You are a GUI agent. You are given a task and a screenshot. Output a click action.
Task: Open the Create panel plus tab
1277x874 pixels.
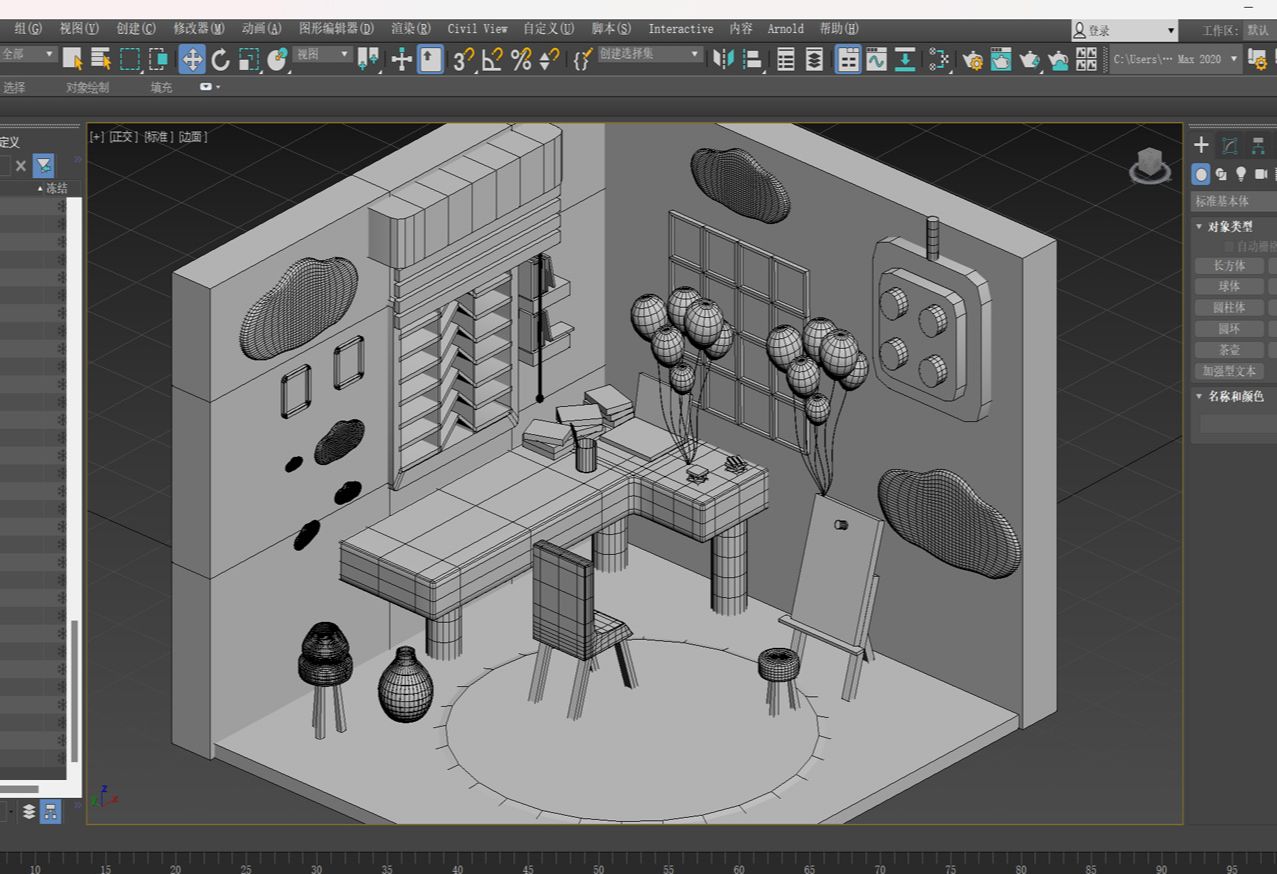[1201, 146]
